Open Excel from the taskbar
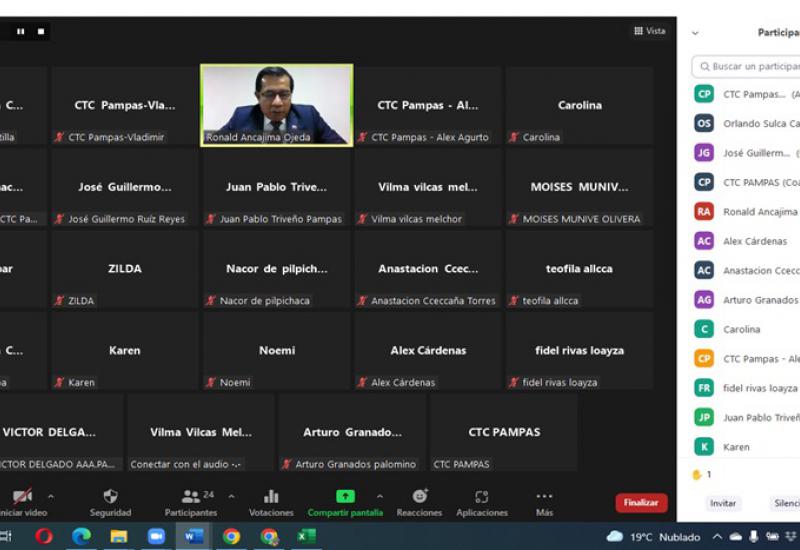The width and height of the screenshot is (800, 550). click(306, 536)
